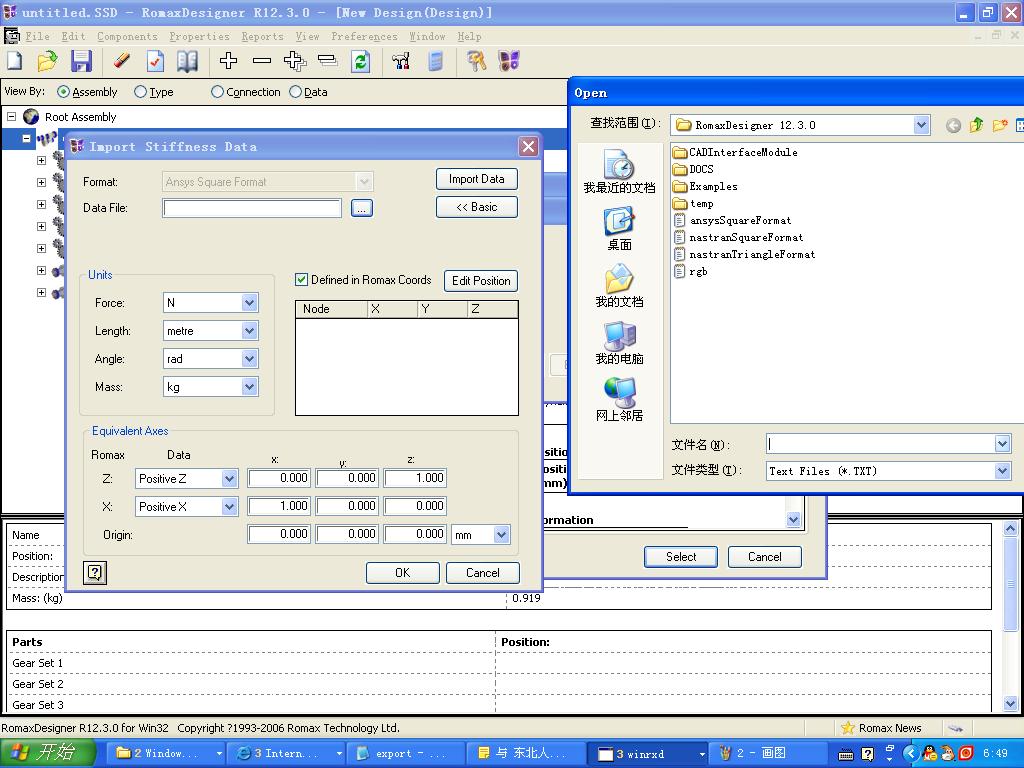Open the Reports menu

point(263,37)
